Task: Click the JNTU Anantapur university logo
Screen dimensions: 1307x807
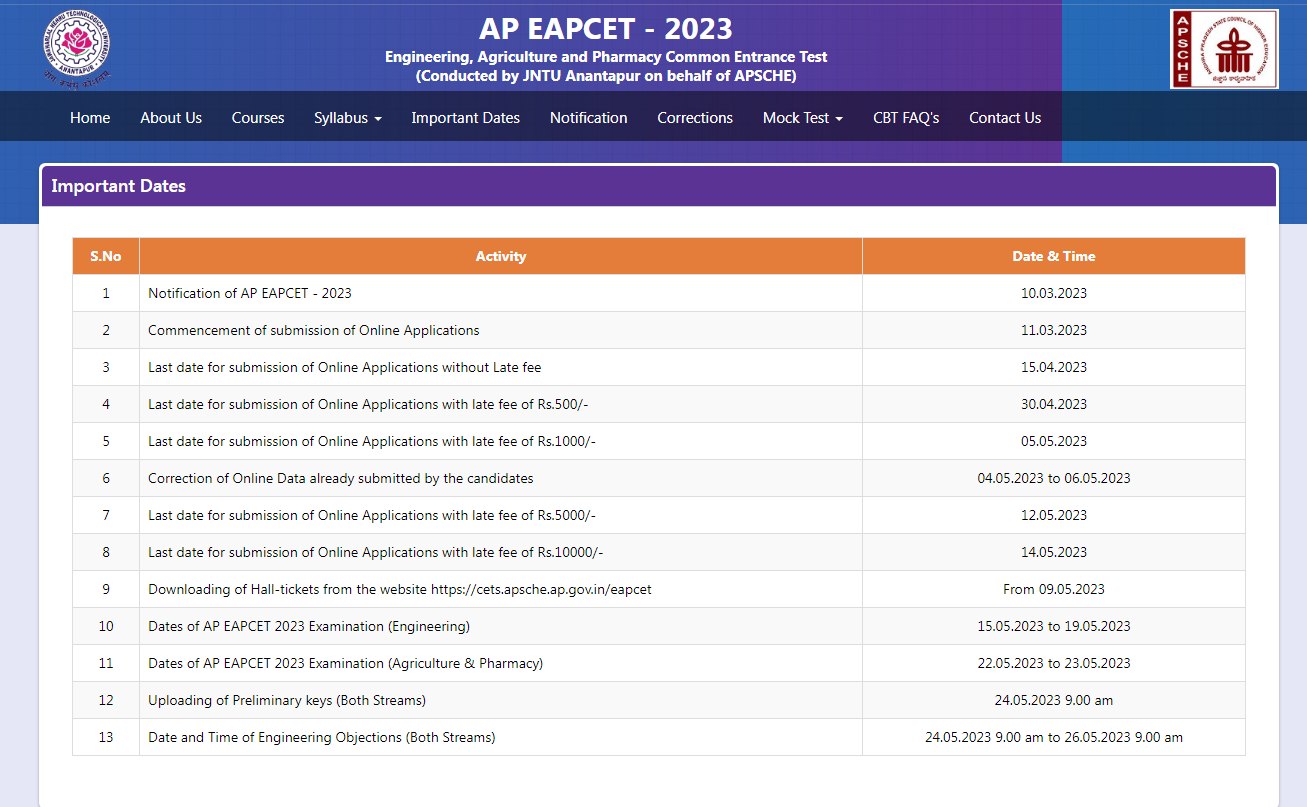Action: pos(76,48)
